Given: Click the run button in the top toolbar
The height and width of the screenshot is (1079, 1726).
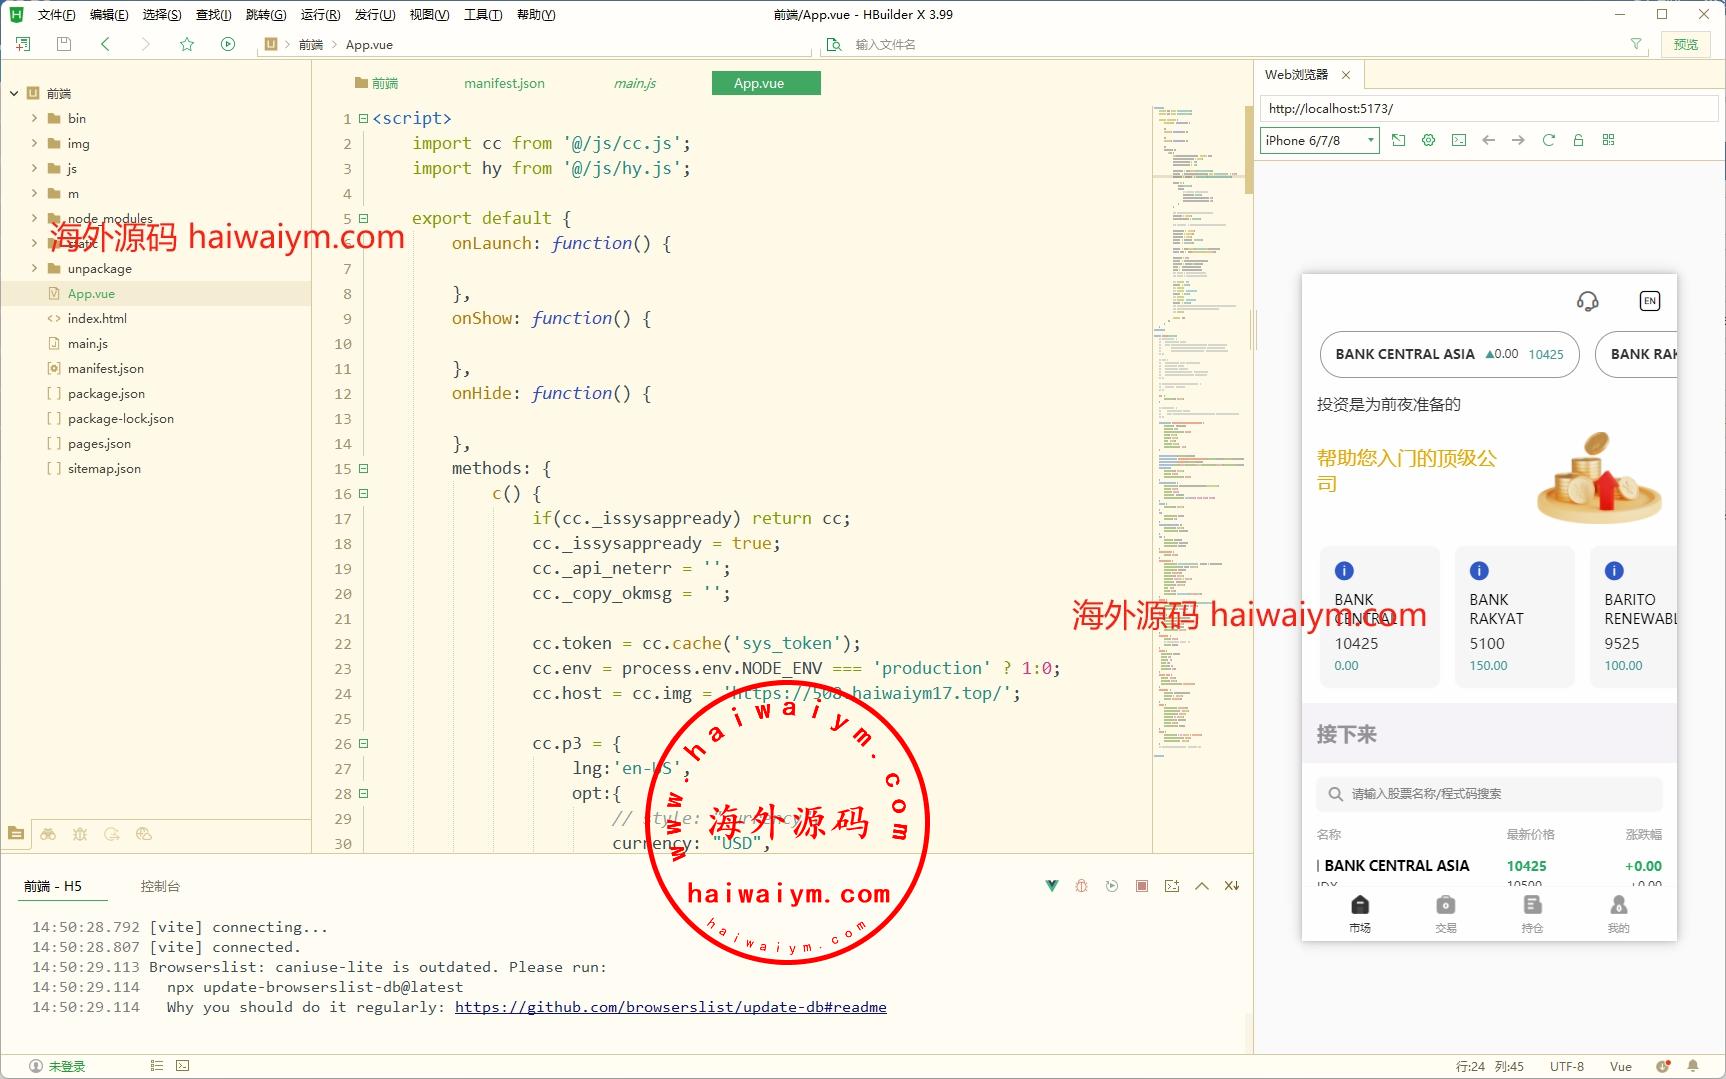Looking at the screenshot, I should pyautogui.click(x=228, y=44).
